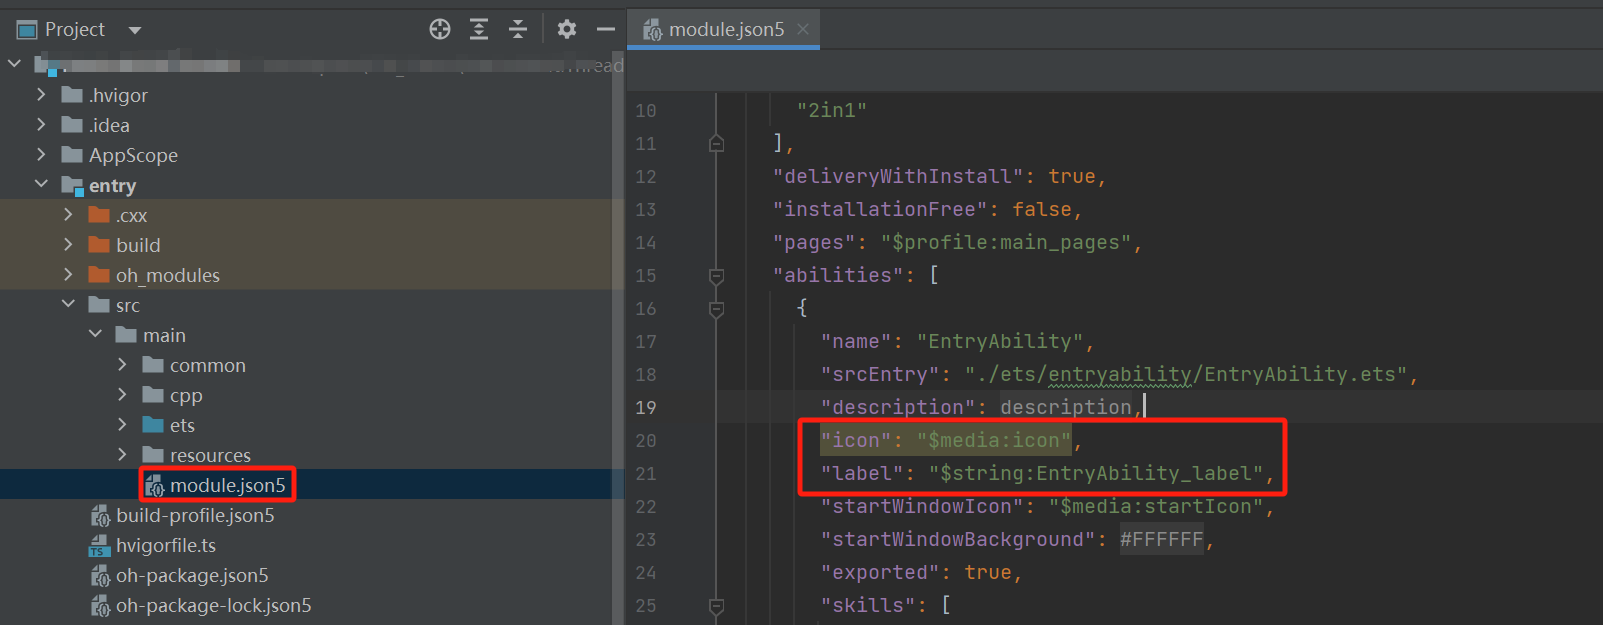The height and width of the screenshot is (625, 1603).
Task: Collapse the entry module folder
Action: (41, 185)
